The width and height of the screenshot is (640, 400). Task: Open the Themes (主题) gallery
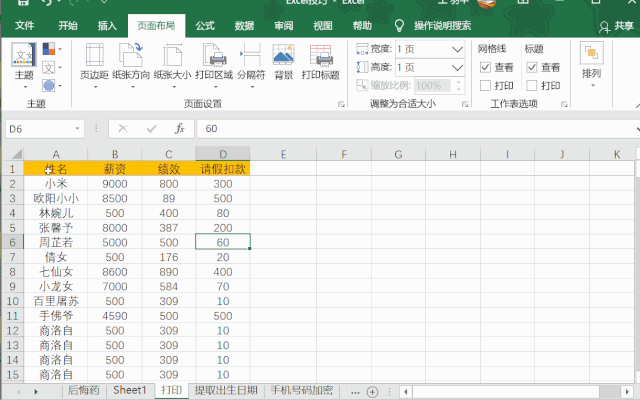click(24, 67)
